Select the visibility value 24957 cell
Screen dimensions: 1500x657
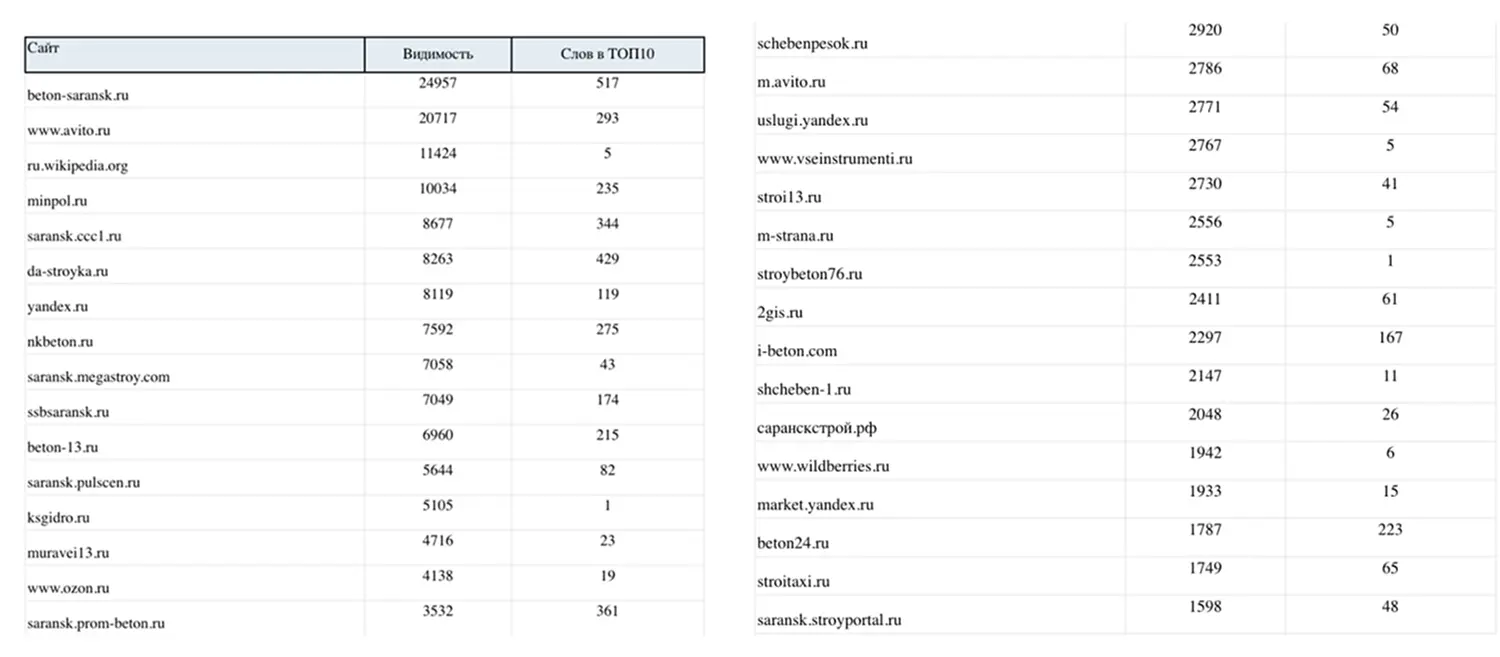pos(437,82)
